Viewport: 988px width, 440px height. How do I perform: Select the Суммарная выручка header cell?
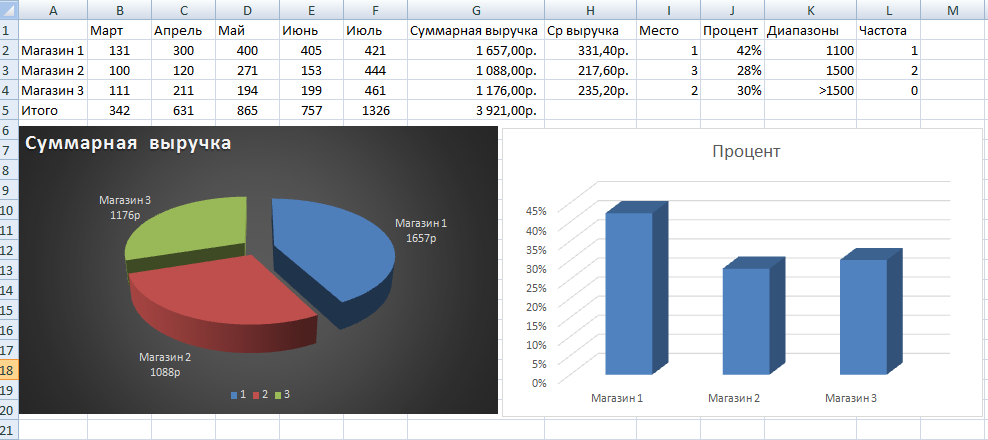476,30
